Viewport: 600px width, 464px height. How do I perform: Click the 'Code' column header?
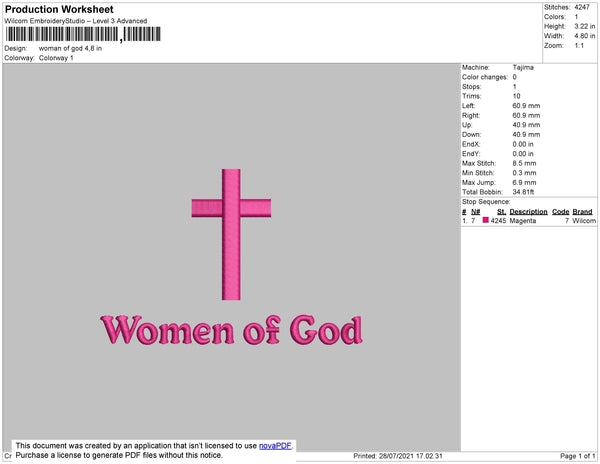tap(561, 212)
